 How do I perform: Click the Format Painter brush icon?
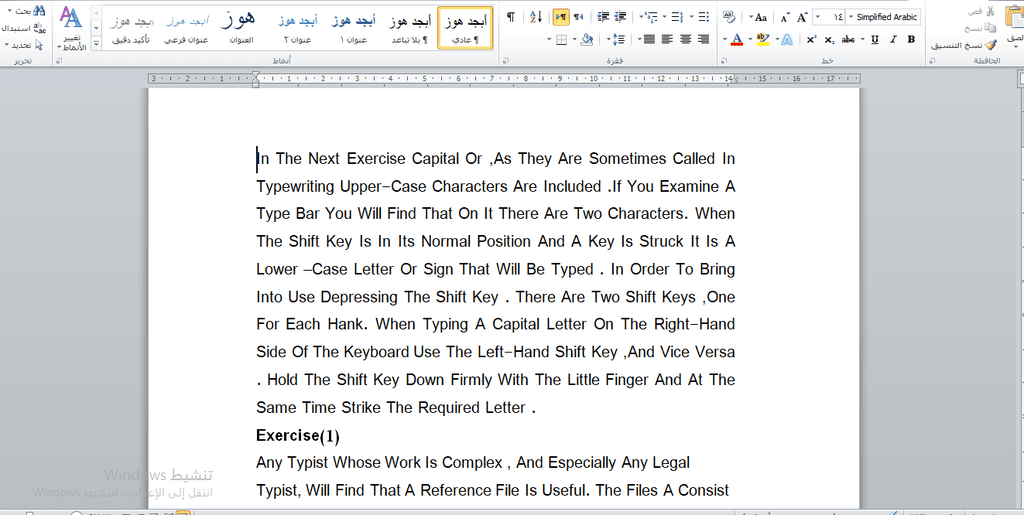(990, 45)
